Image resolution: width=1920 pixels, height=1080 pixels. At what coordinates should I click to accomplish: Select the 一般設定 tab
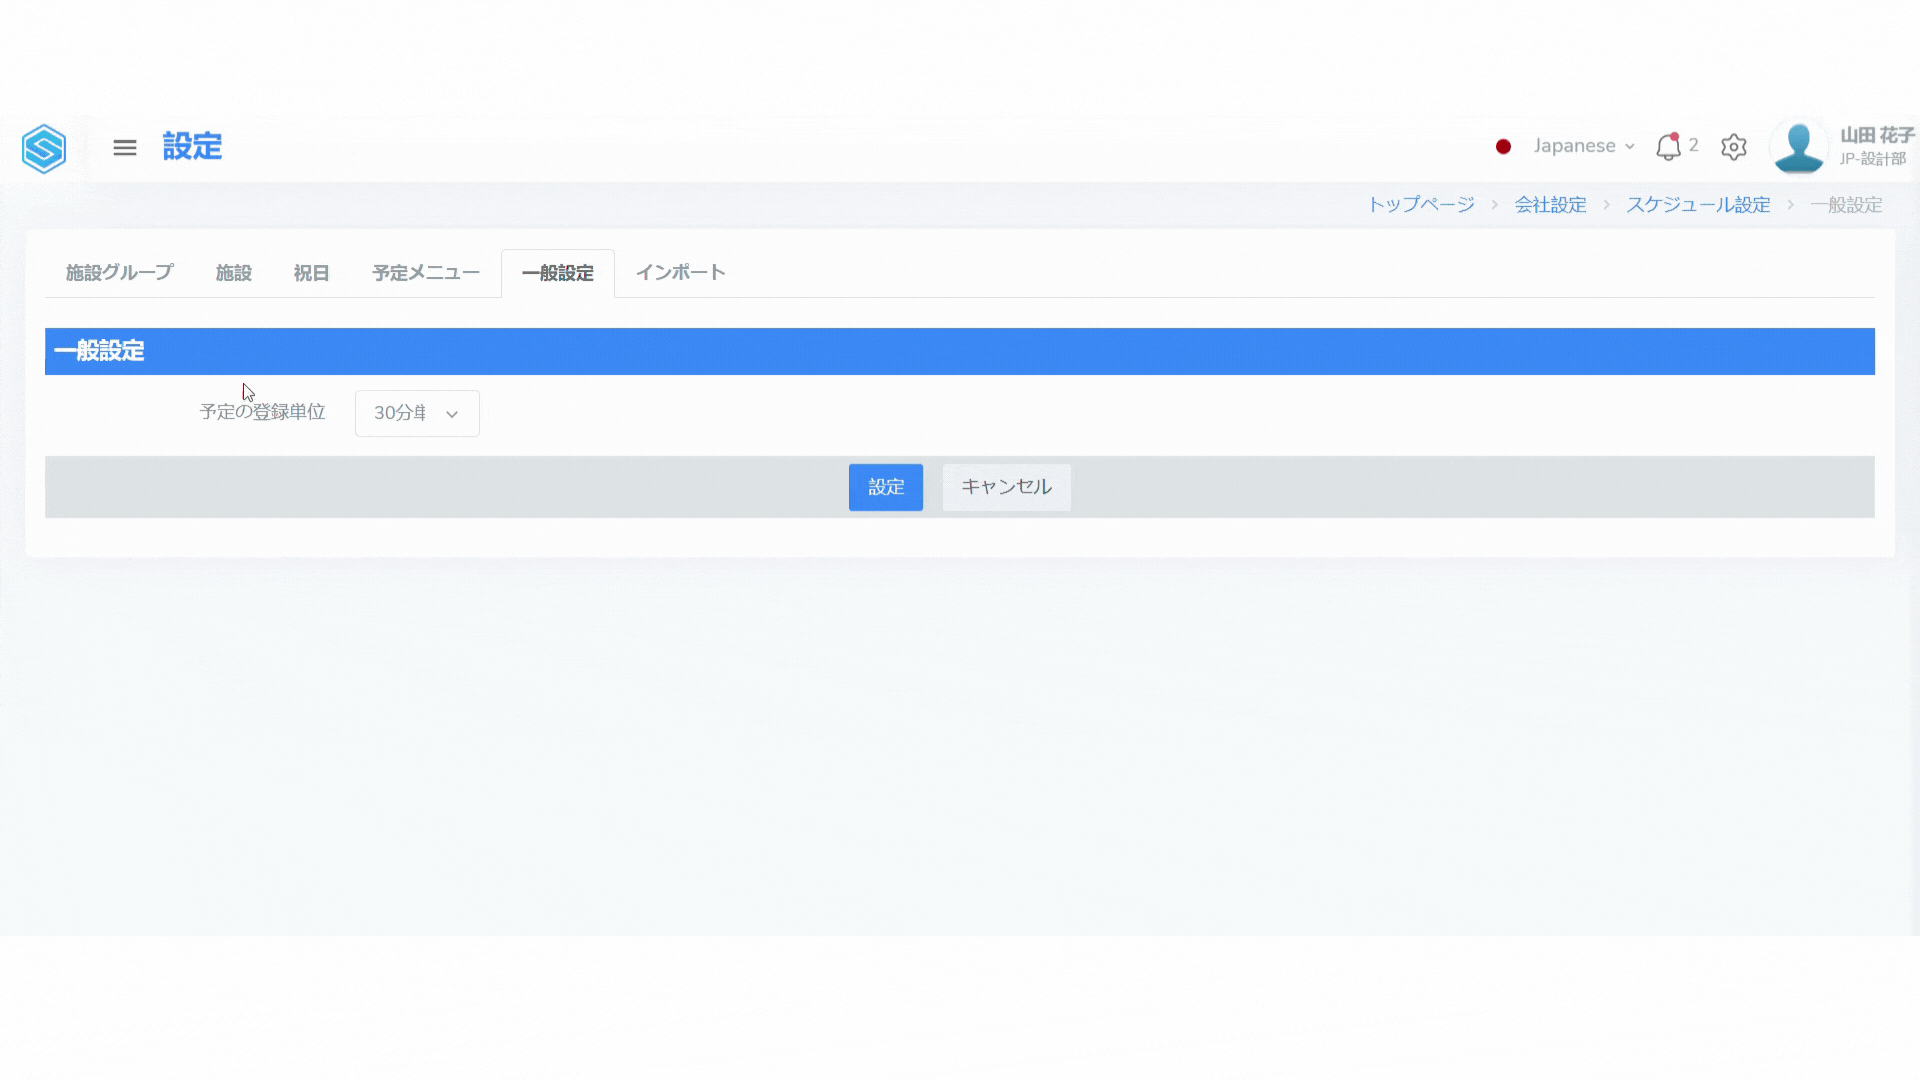point(558,273)
